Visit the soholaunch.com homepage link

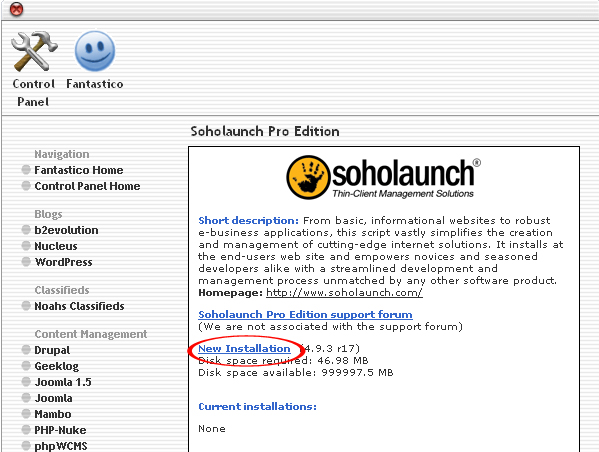(x=344, y=293)
